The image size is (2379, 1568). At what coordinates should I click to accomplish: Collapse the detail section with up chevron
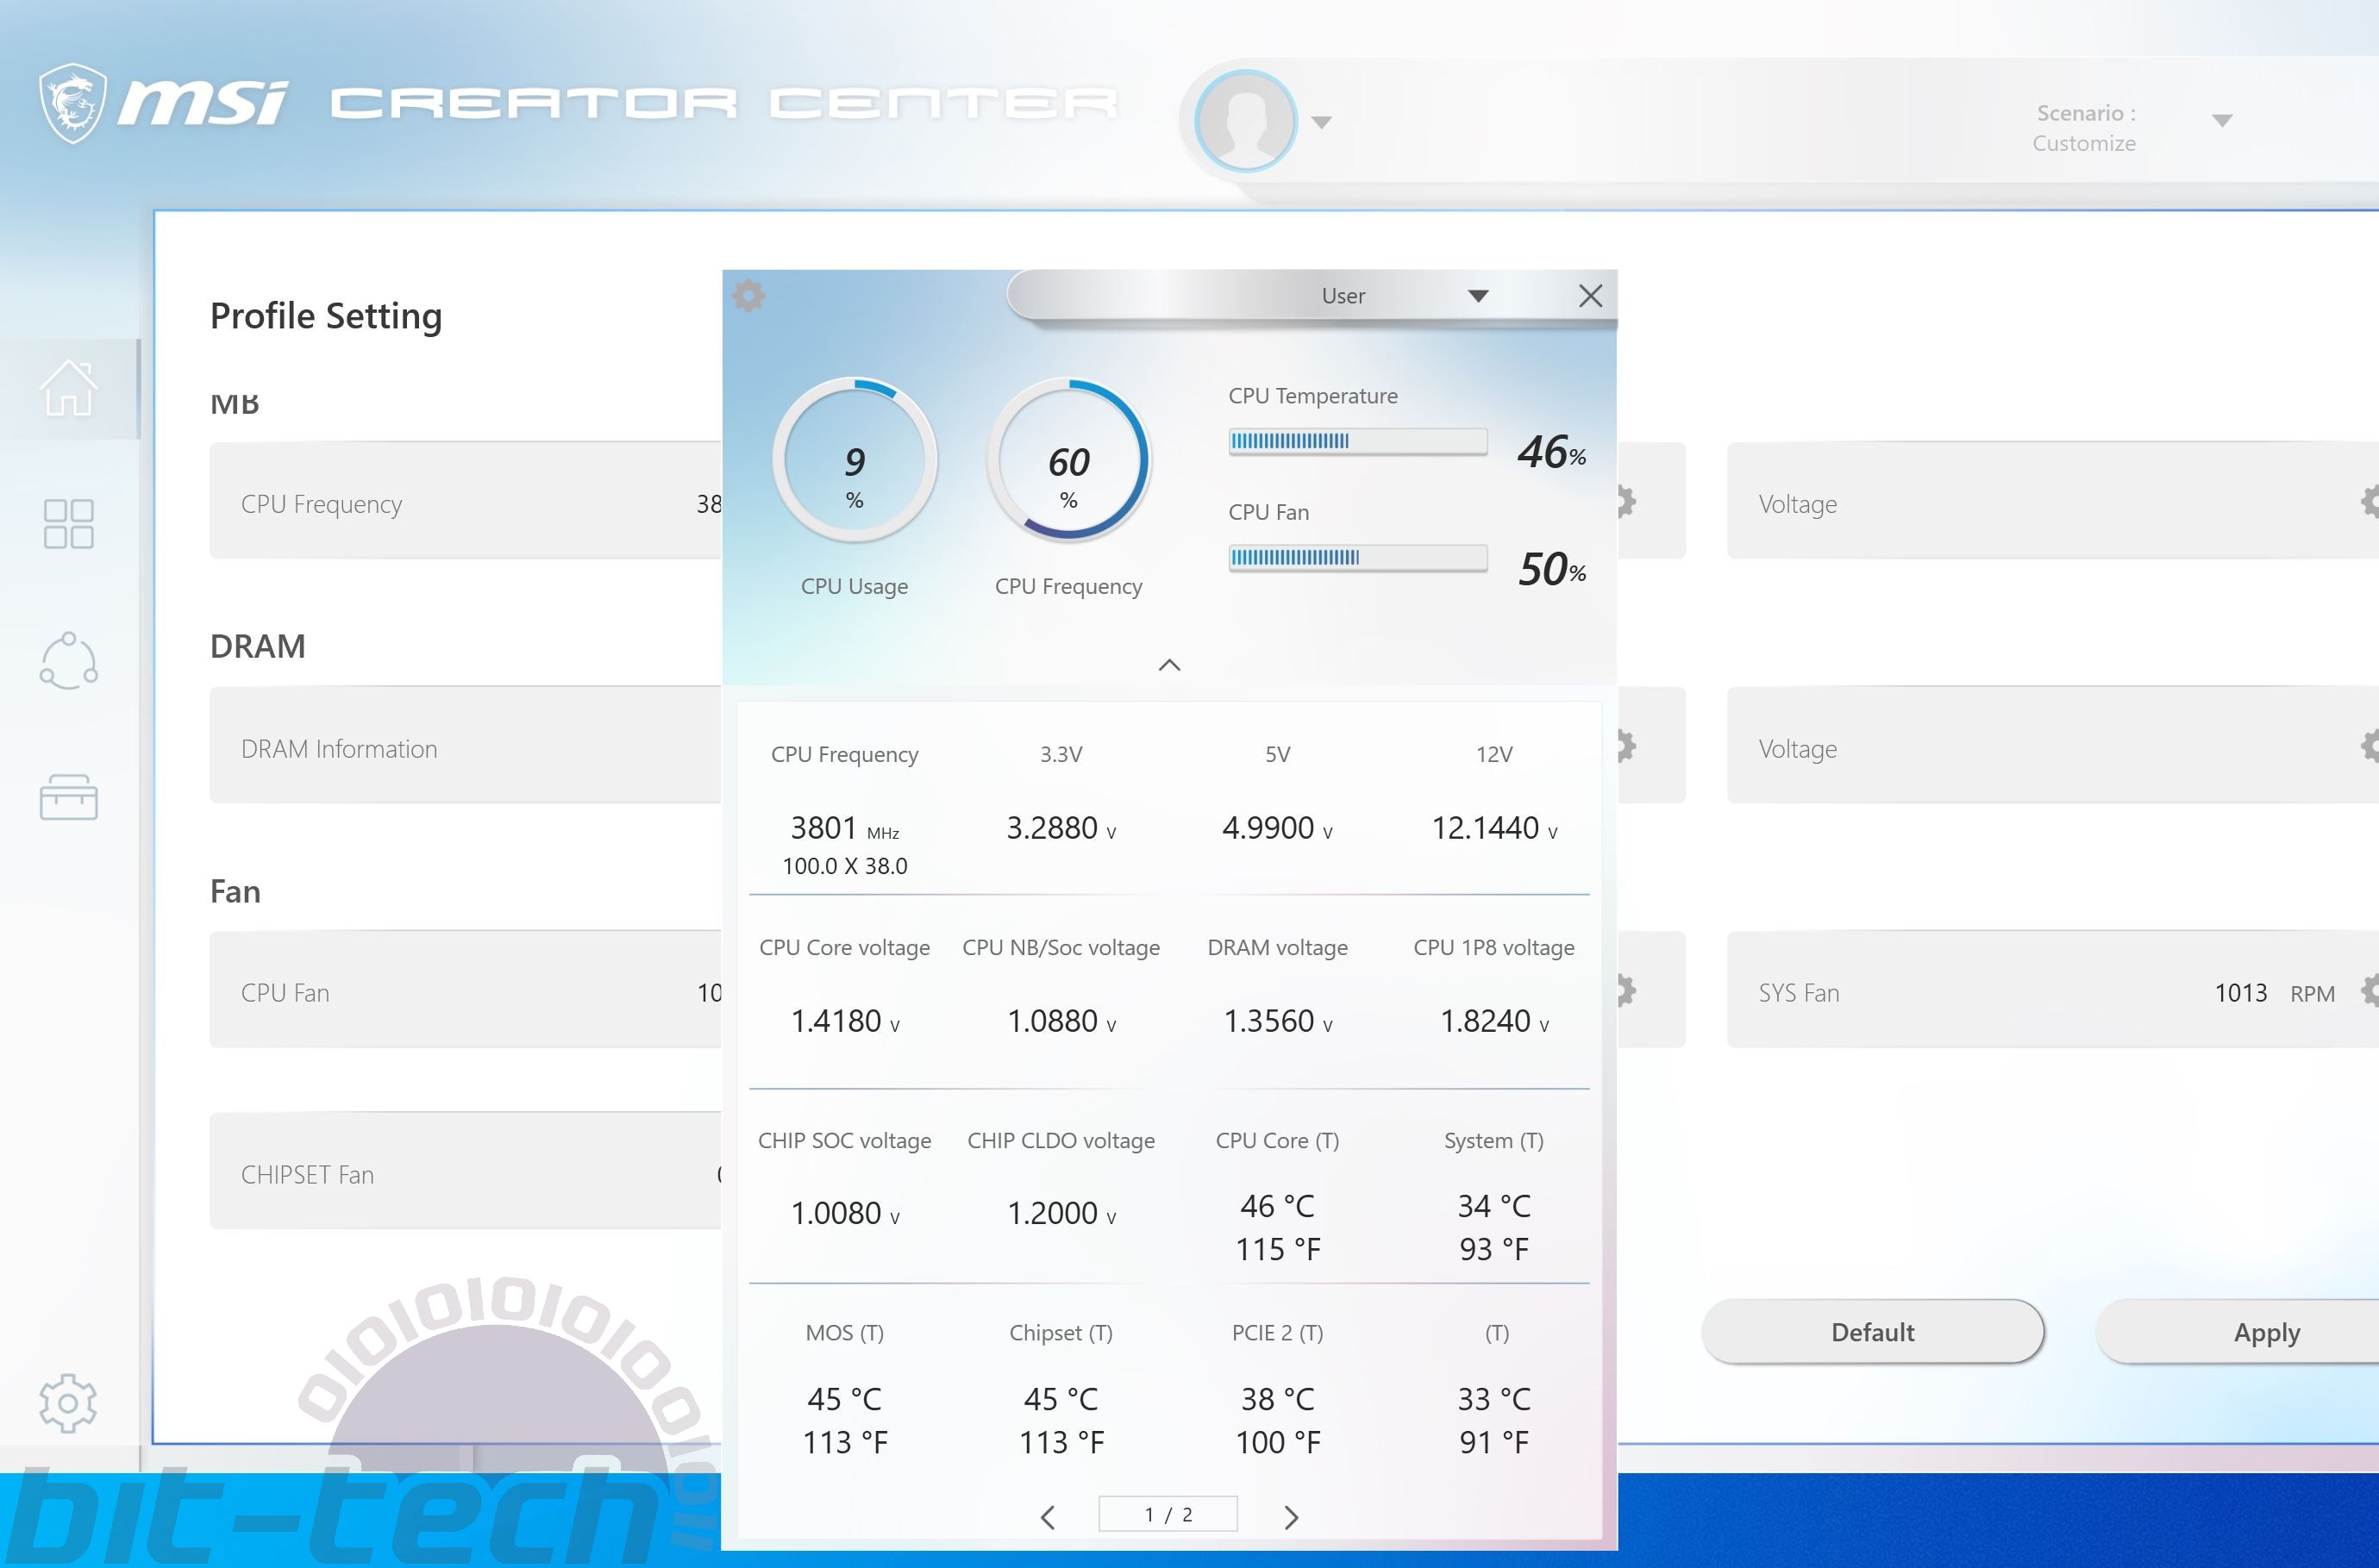[1169, 665]
